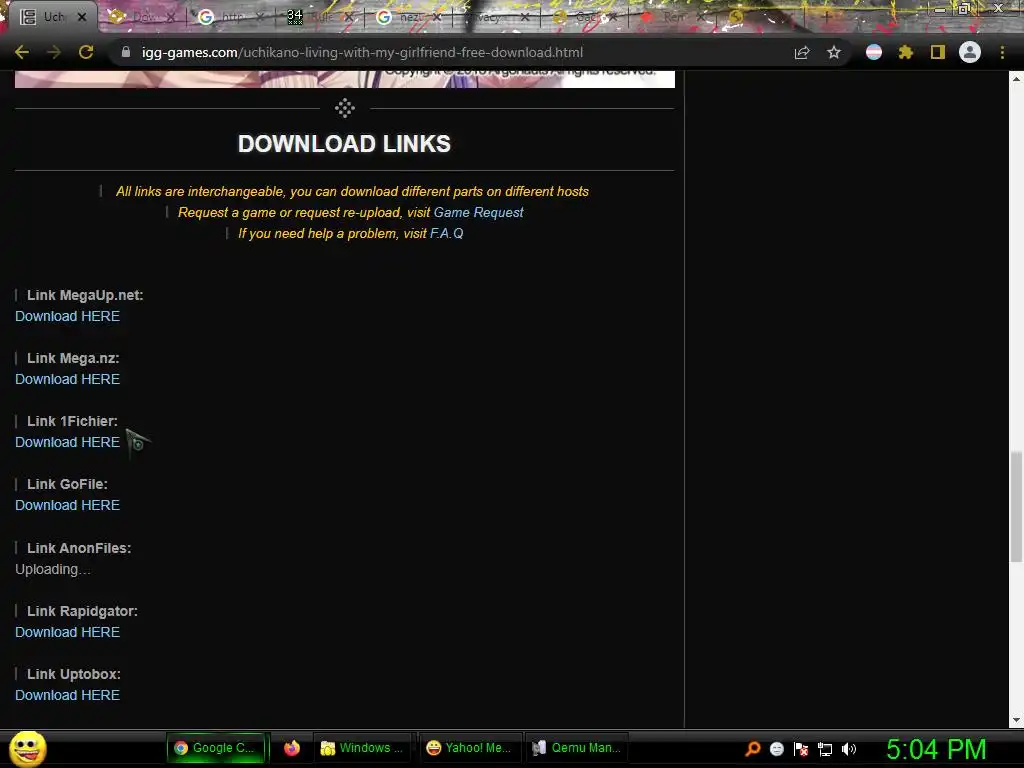Open the smiley Start button
The height and width of the screenshot is (768, 1024).
tap(27, 748)
